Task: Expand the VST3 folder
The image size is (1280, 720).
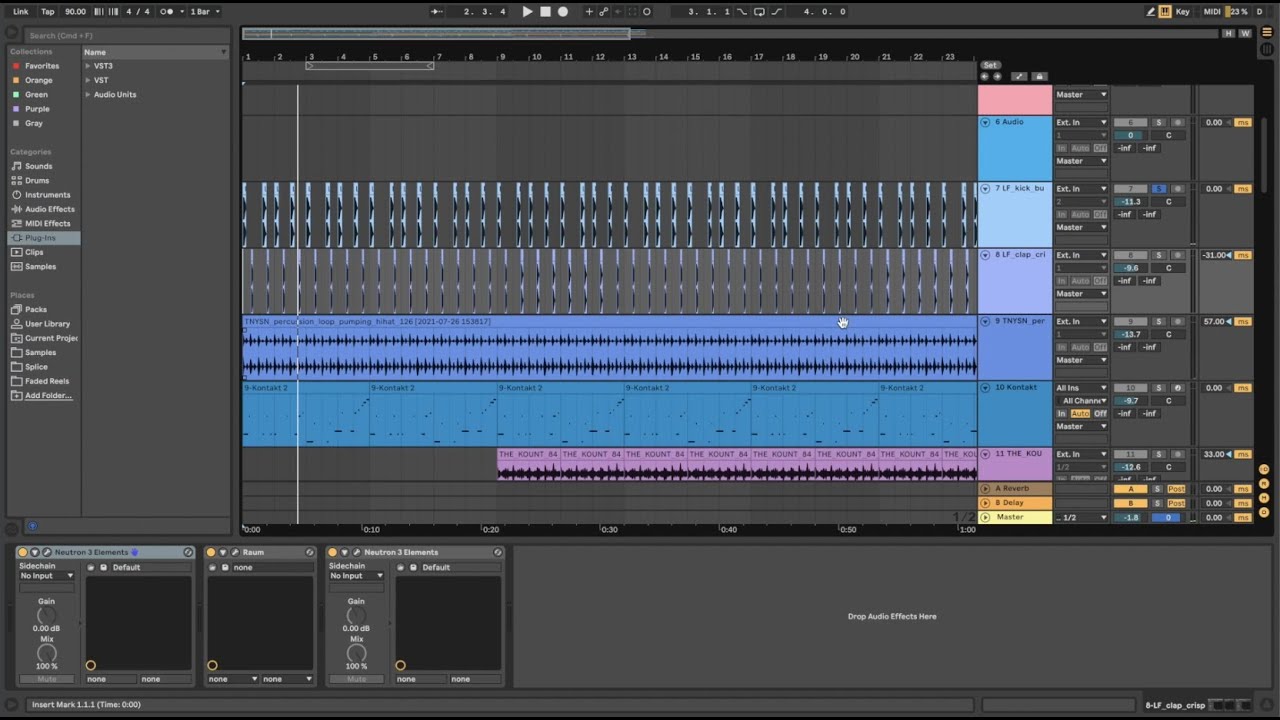Action: tap(88, 66)
